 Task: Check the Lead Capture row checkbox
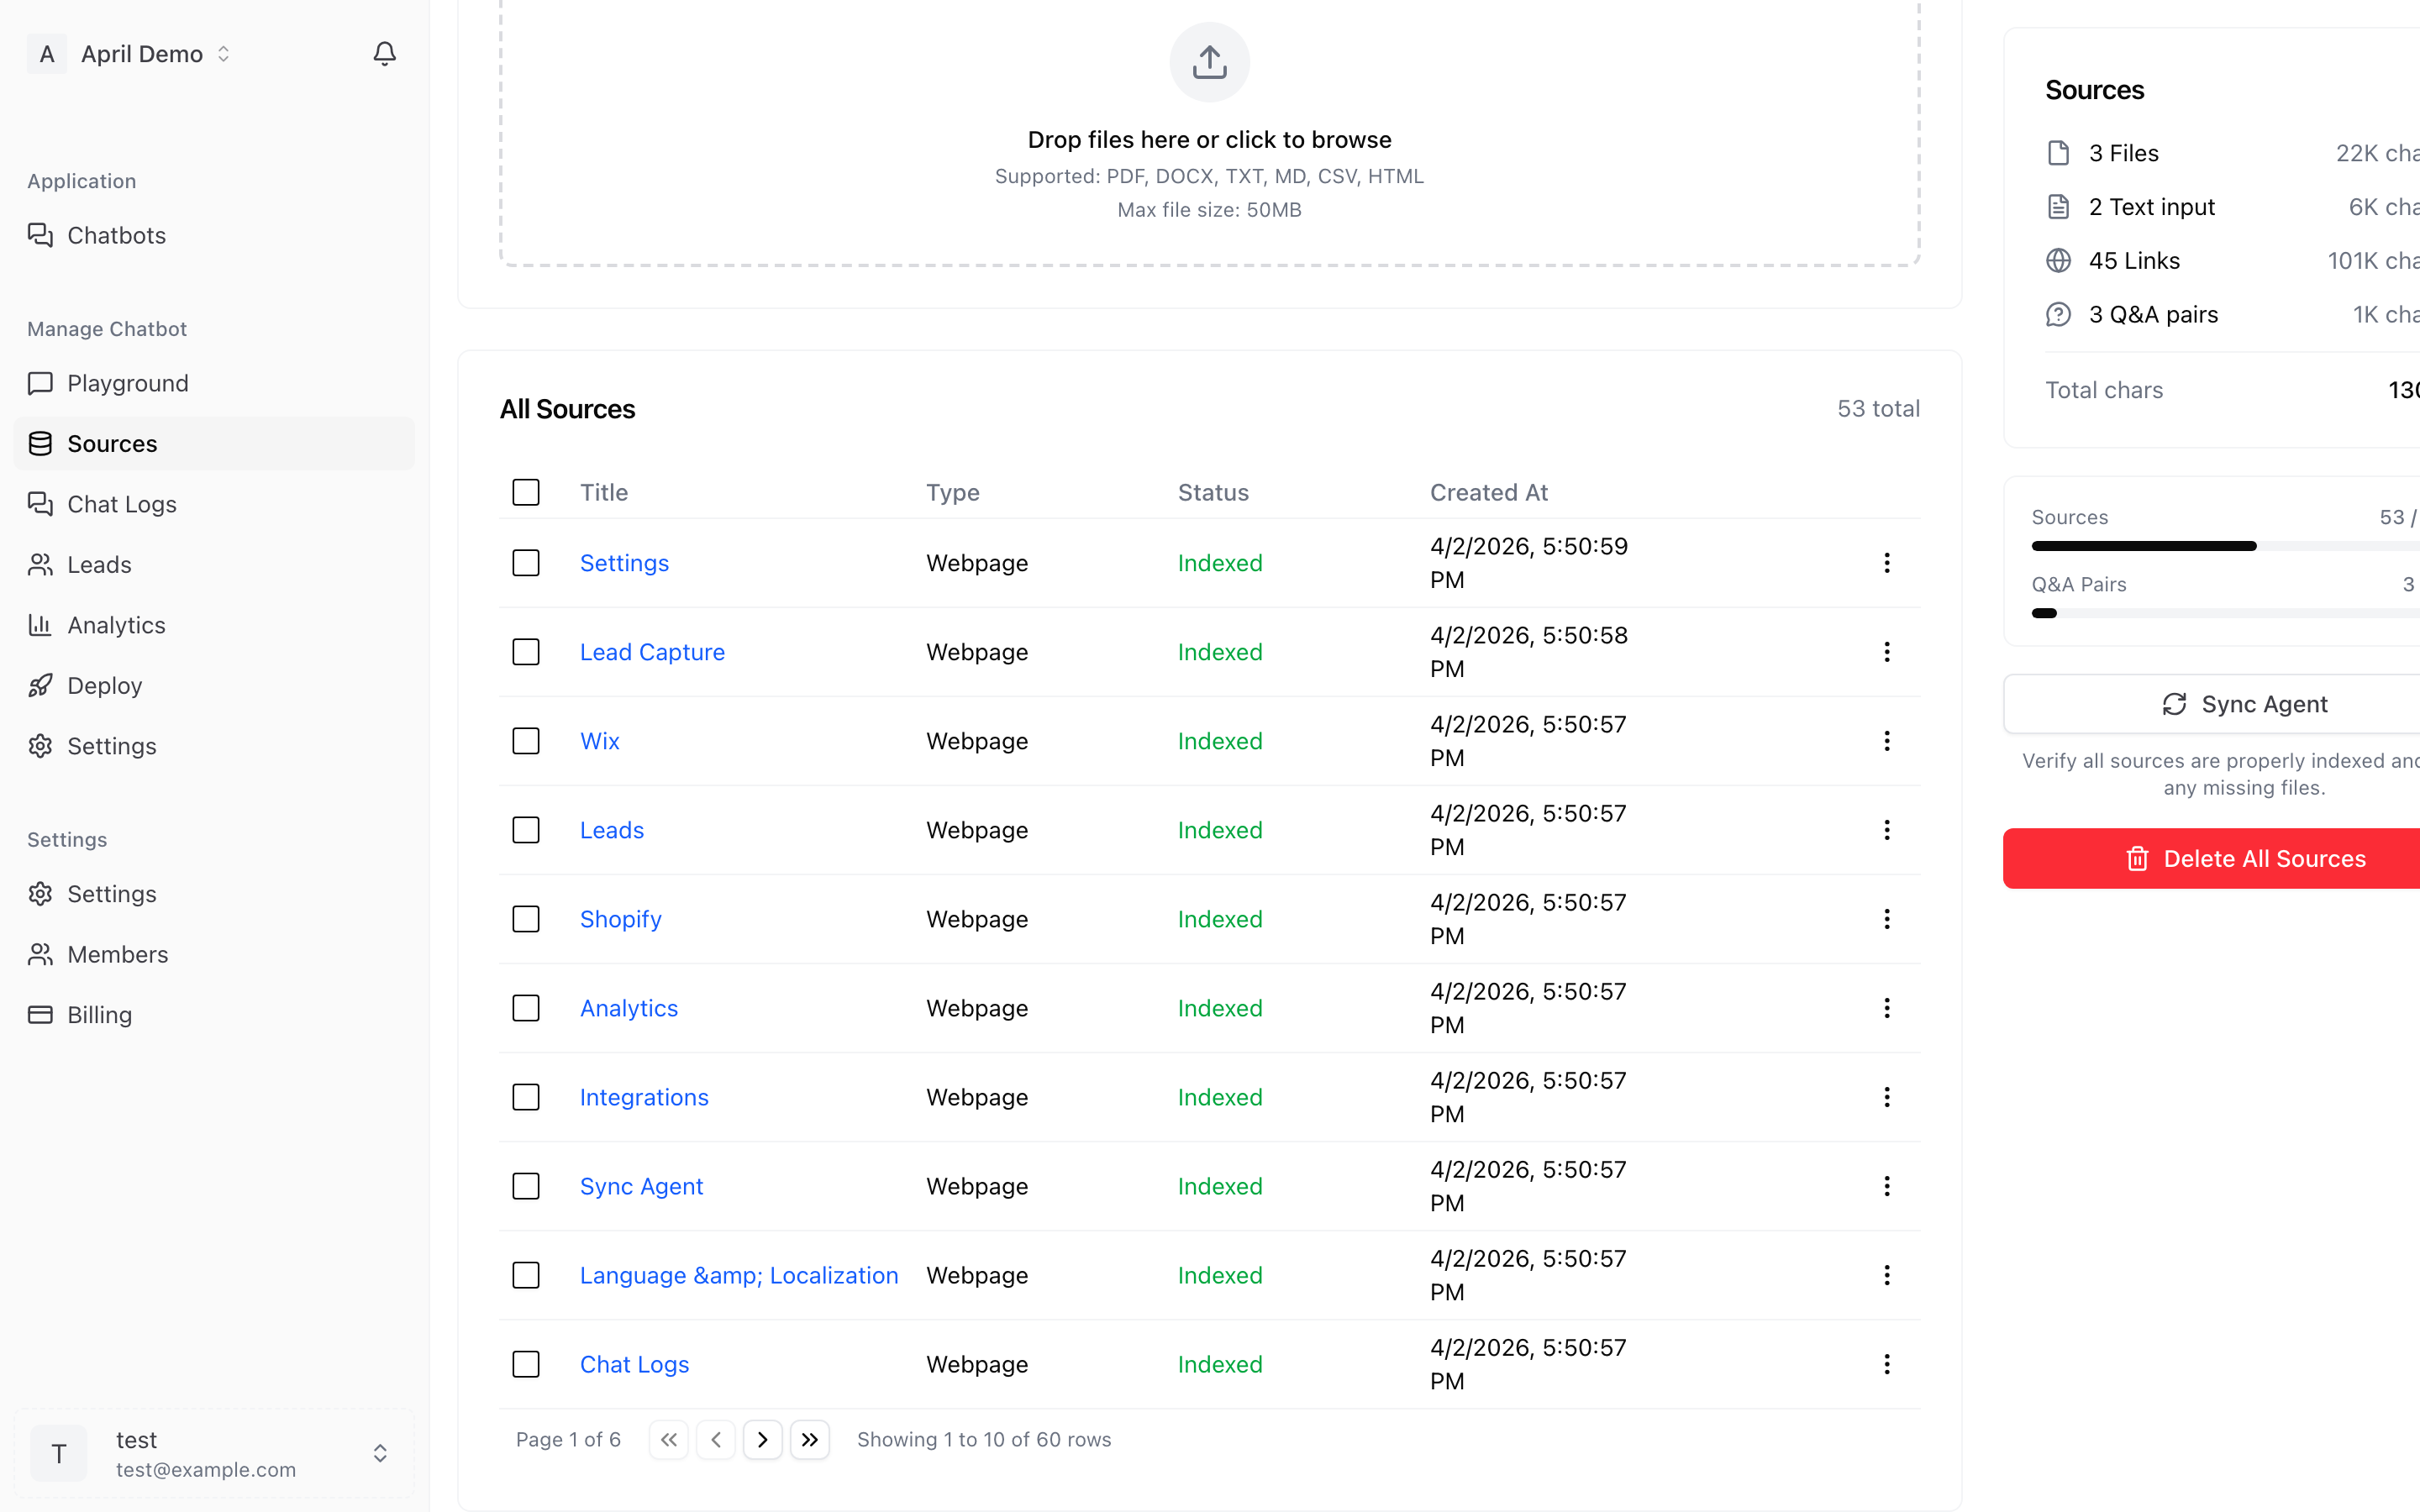(526, 652)
